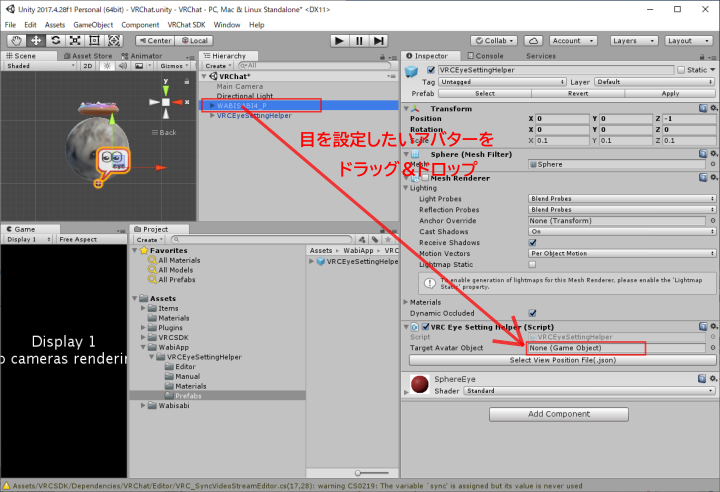Open Mesh Filter gear settings

714,153
